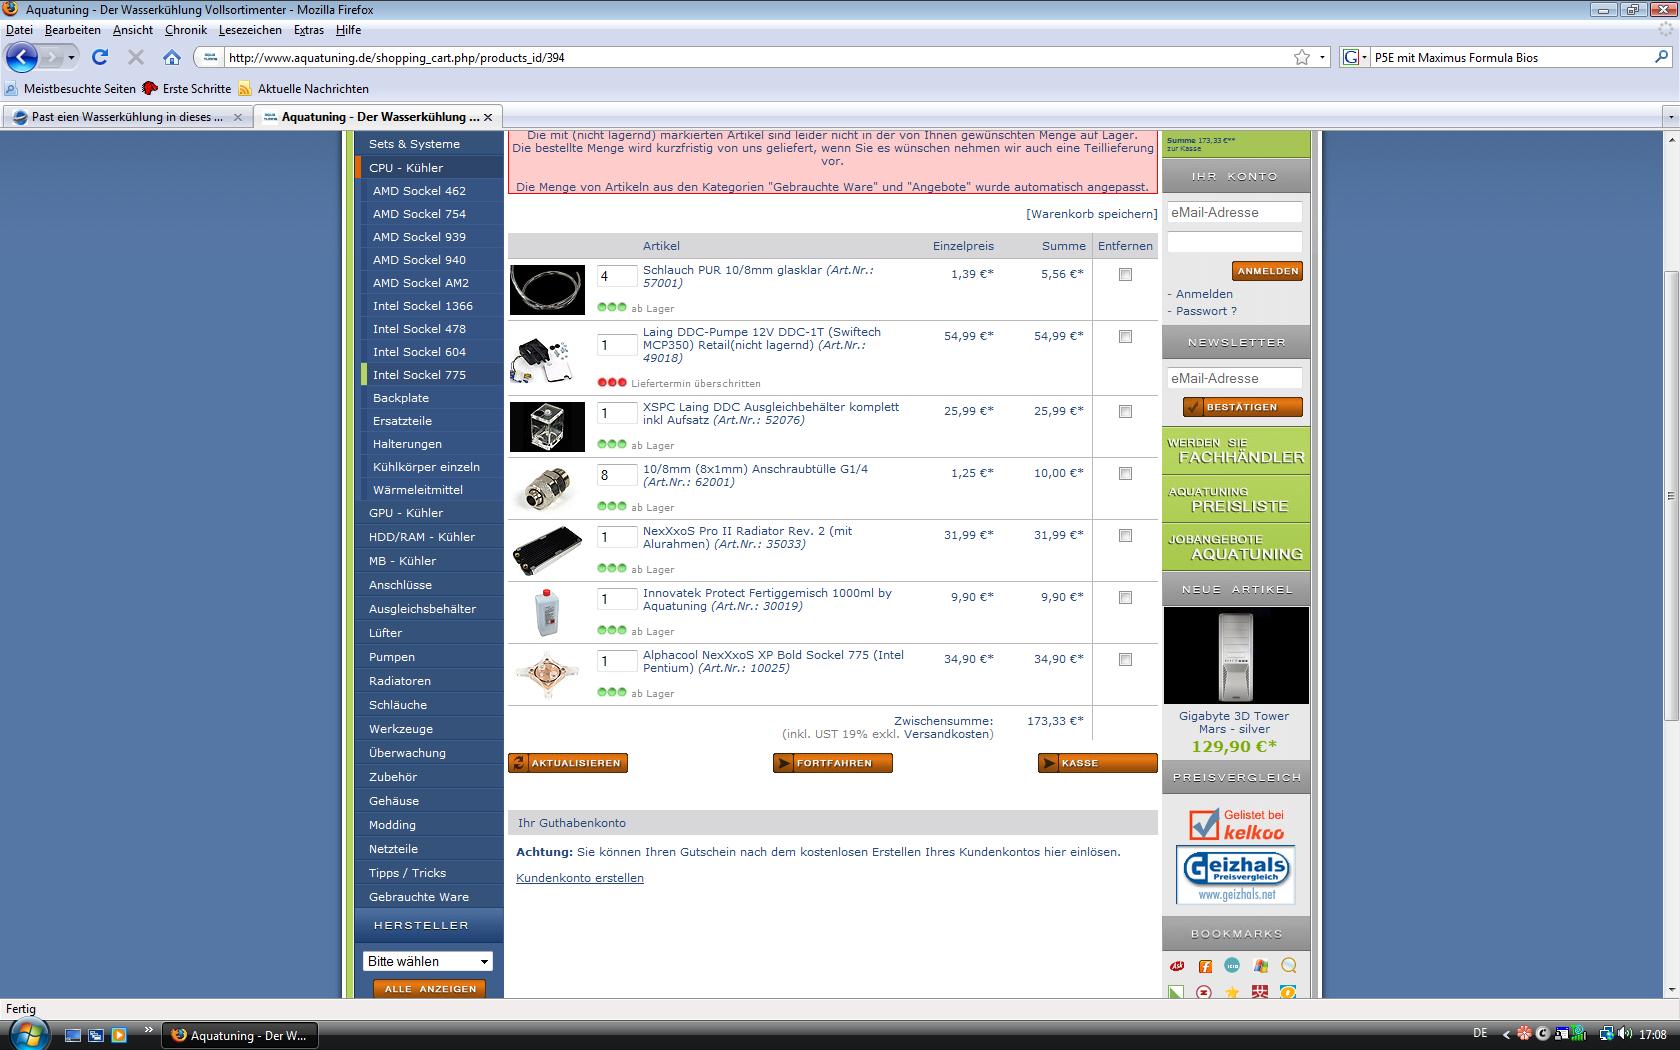The width and height of the screenshot is (1680, 1050).
Task: Close the Aquatuning browser tab
Action: point(488,117)
